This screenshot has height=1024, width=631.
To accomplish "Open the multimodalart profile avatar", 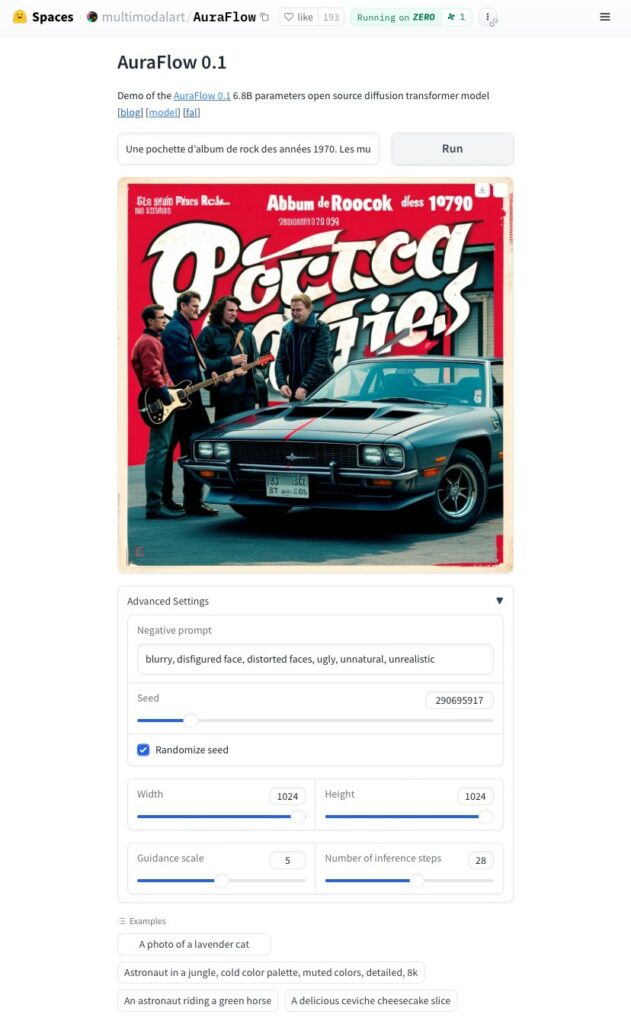I will pyautogui.click(x=92, y=17).
